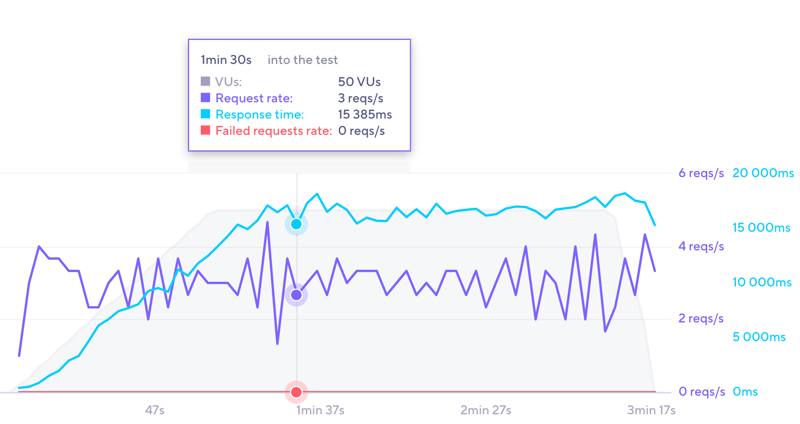Viewport: 800px width, 424px height.
Task: Click the purple Request rate legend square
Action: click(x=205, y=98)
